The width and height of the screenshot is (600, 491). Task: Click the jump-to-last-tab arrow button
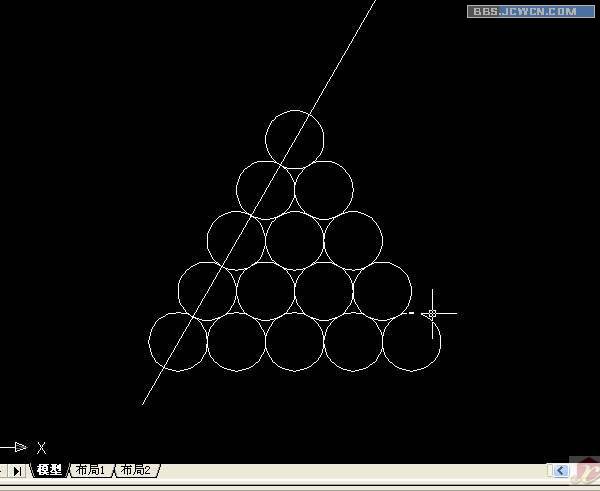17,470
